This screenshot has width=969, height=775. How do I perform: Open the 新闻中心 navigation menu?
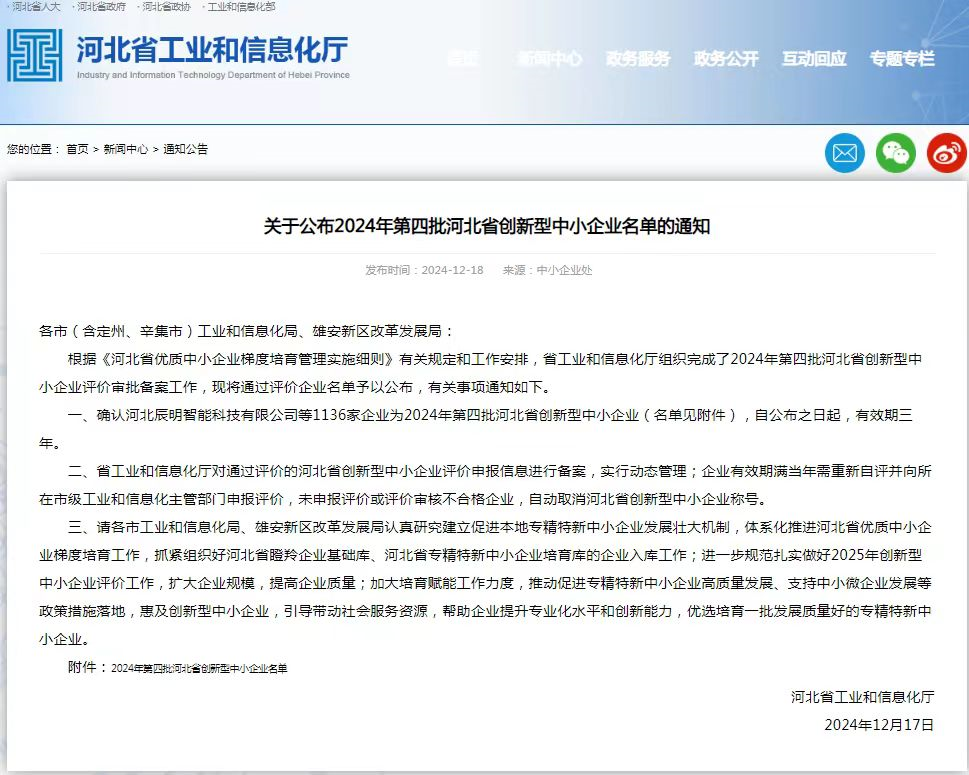click(x=549, y=59)
